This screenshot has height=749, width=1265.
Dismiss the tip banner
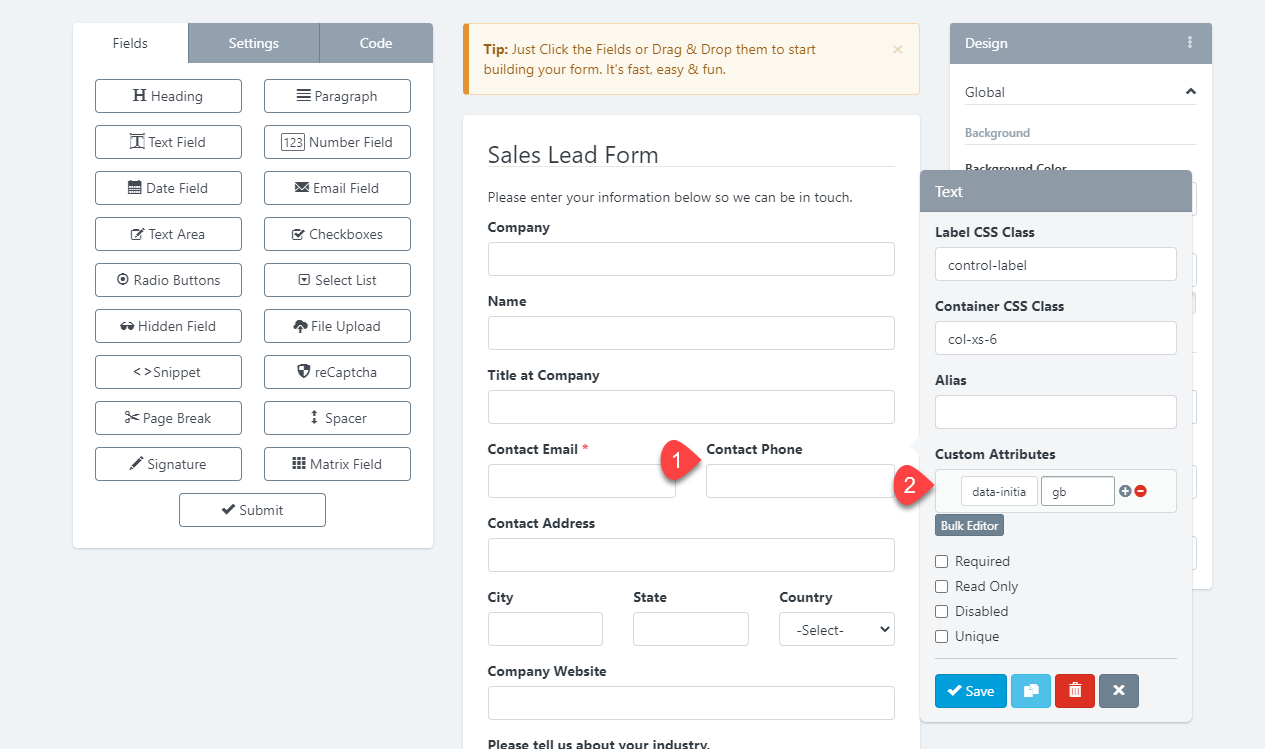897,49
